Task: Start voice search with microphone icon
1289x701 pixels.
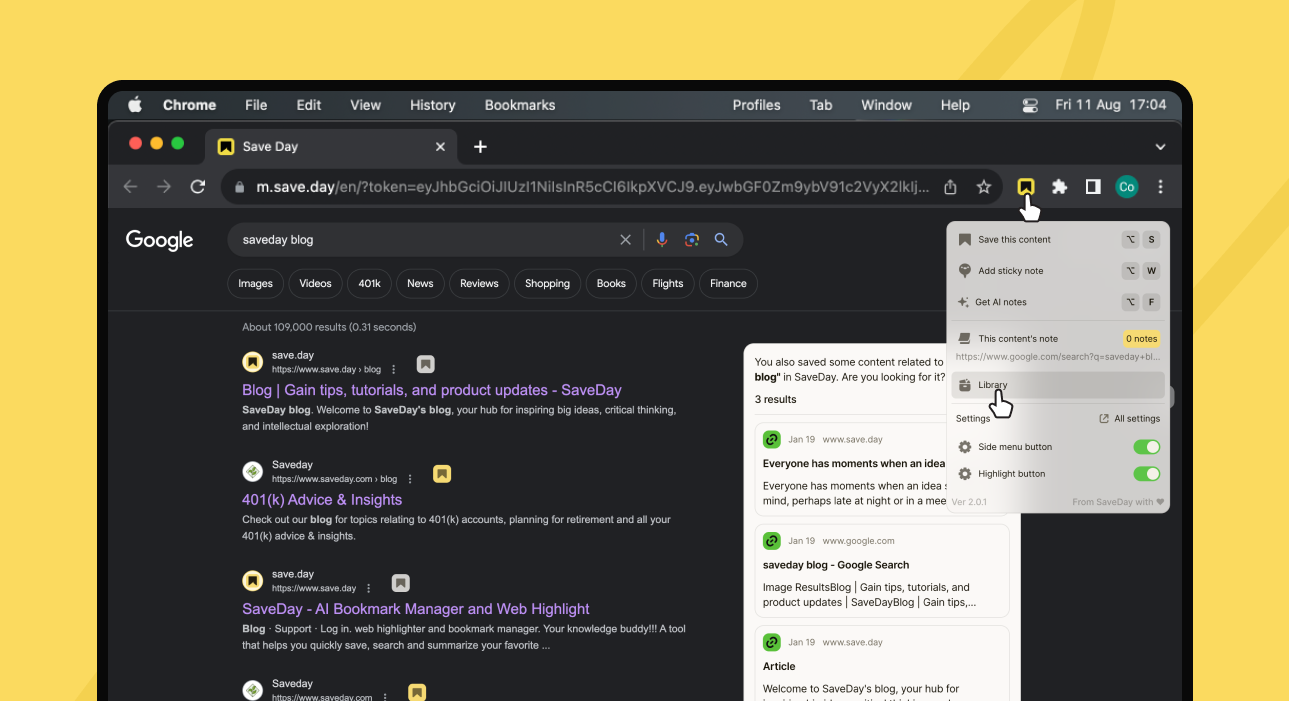Action: coord(661,240)
